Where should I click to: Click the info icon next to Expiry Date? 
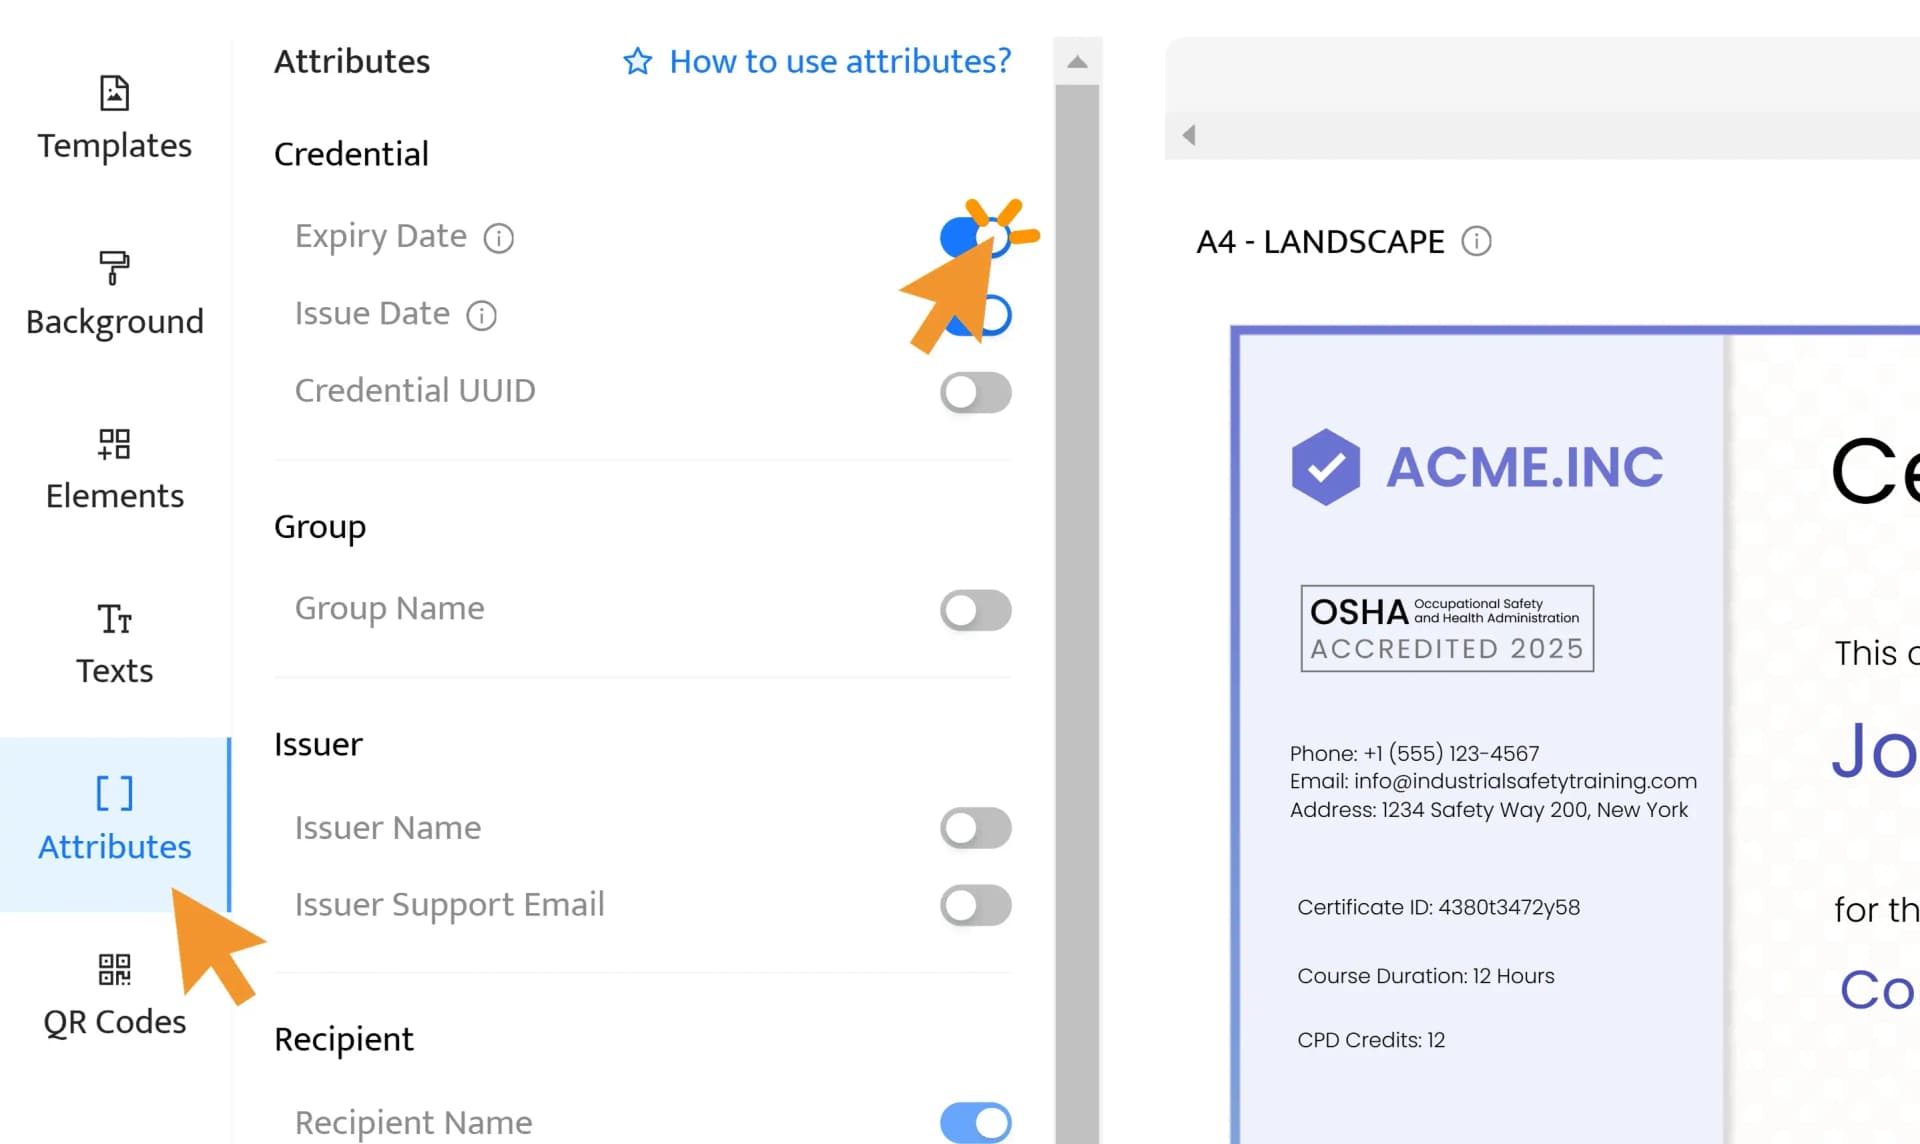tap(498, 237)
